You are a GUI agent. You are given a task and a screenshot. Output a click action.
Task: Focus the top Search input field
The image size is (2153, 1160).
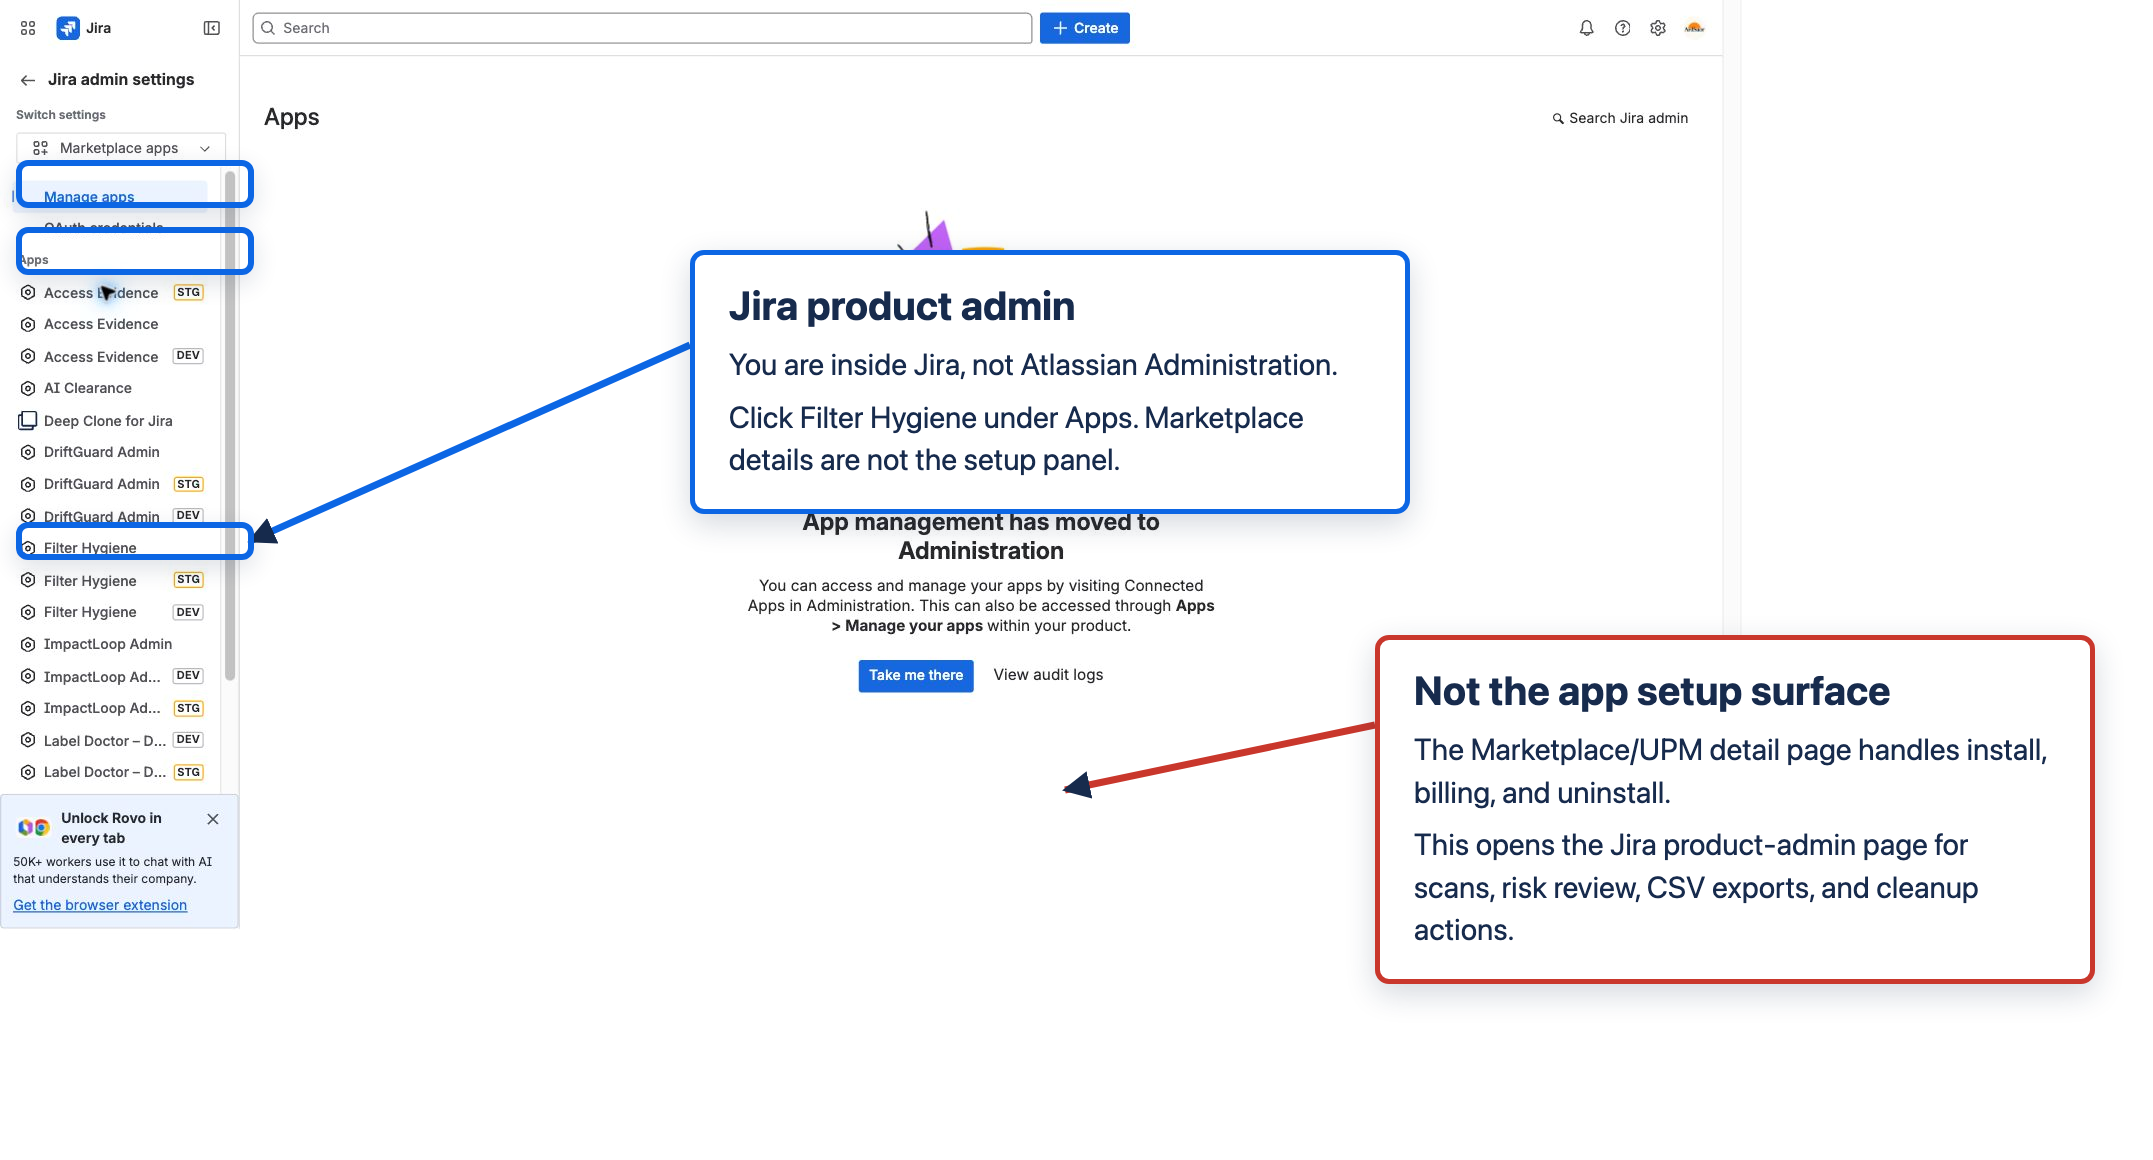point(642,28)
